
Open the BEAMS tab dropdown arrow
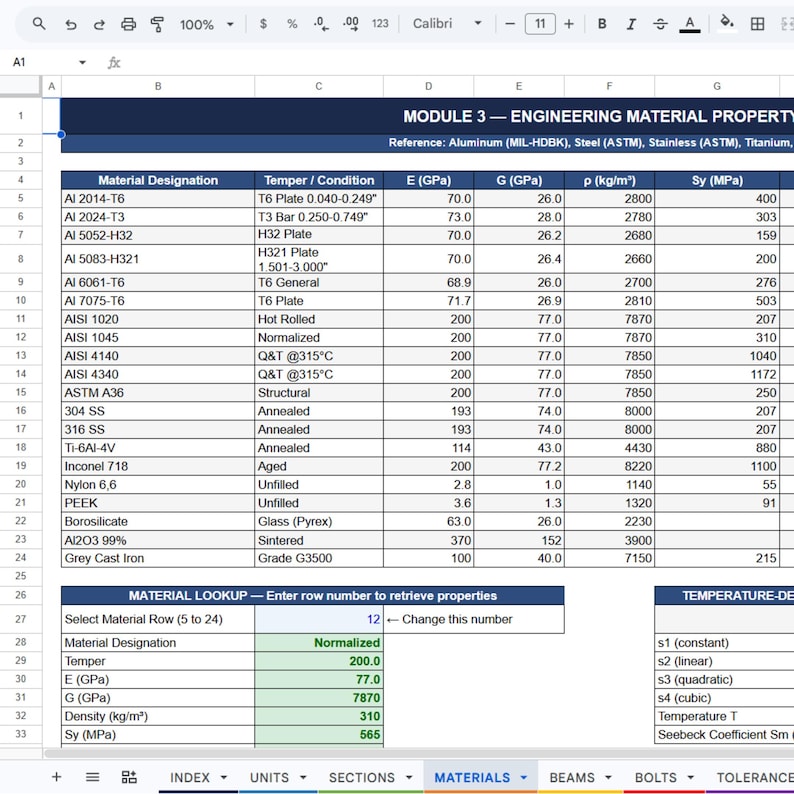(x=608, y=777)
